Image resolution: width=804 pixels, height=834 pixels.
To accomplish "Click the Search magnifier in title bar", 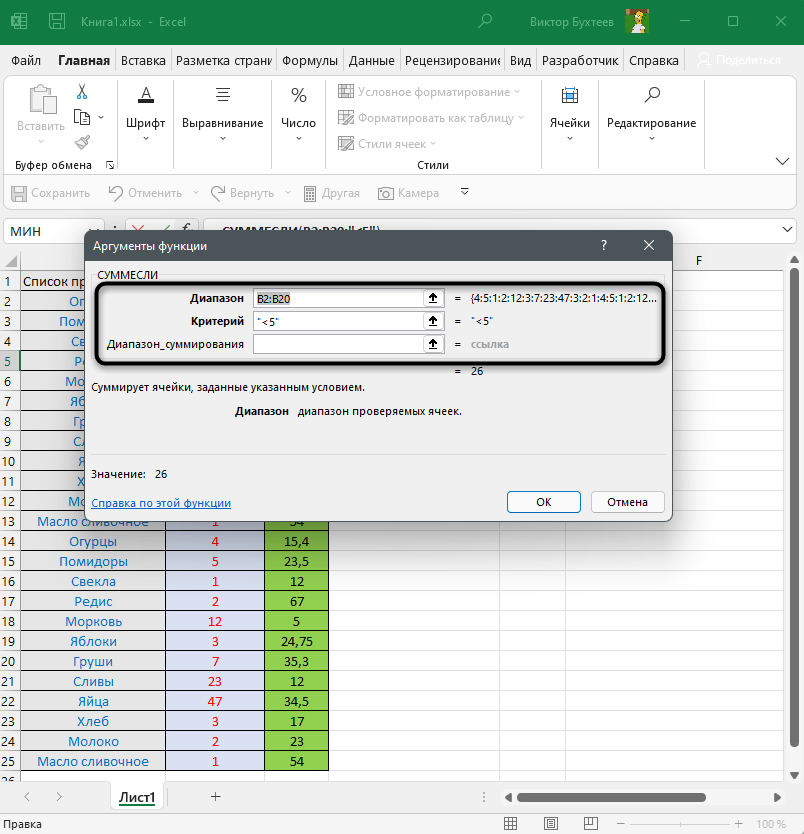I will click(485, 20).
